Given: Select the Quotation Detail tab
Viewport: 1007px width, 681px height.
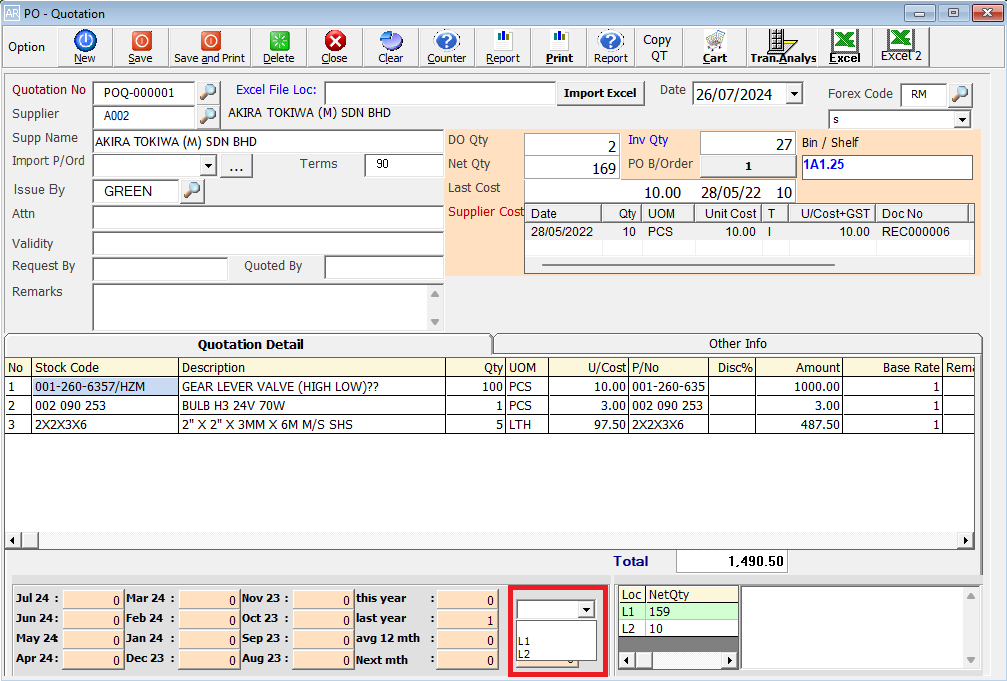Looking at the screenshot, I should (250, 344).
